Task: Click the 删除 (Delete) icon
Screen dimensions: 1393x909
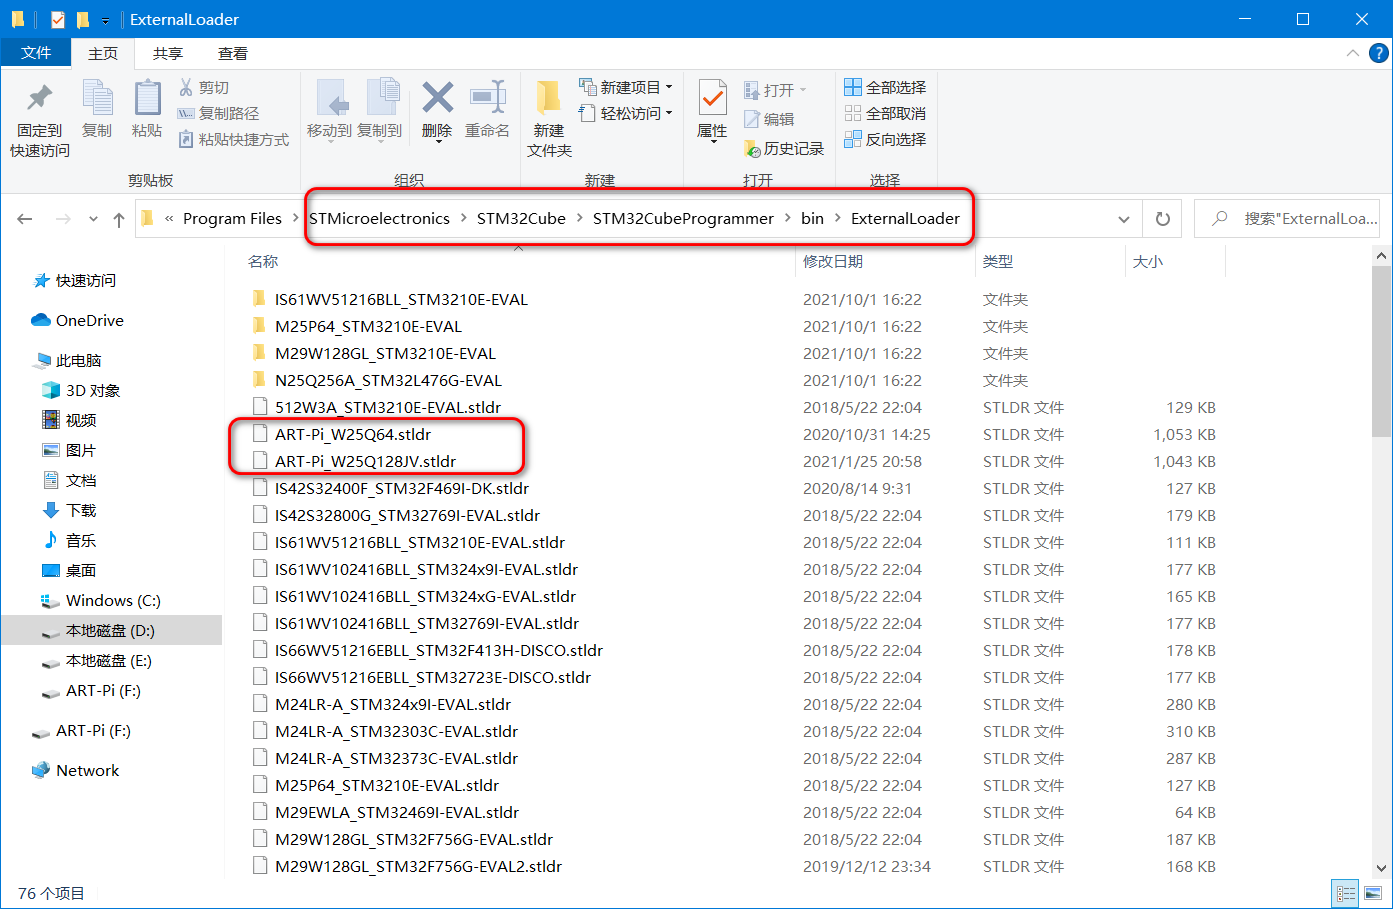Action: pyautogui.click(x=436, y=110)
